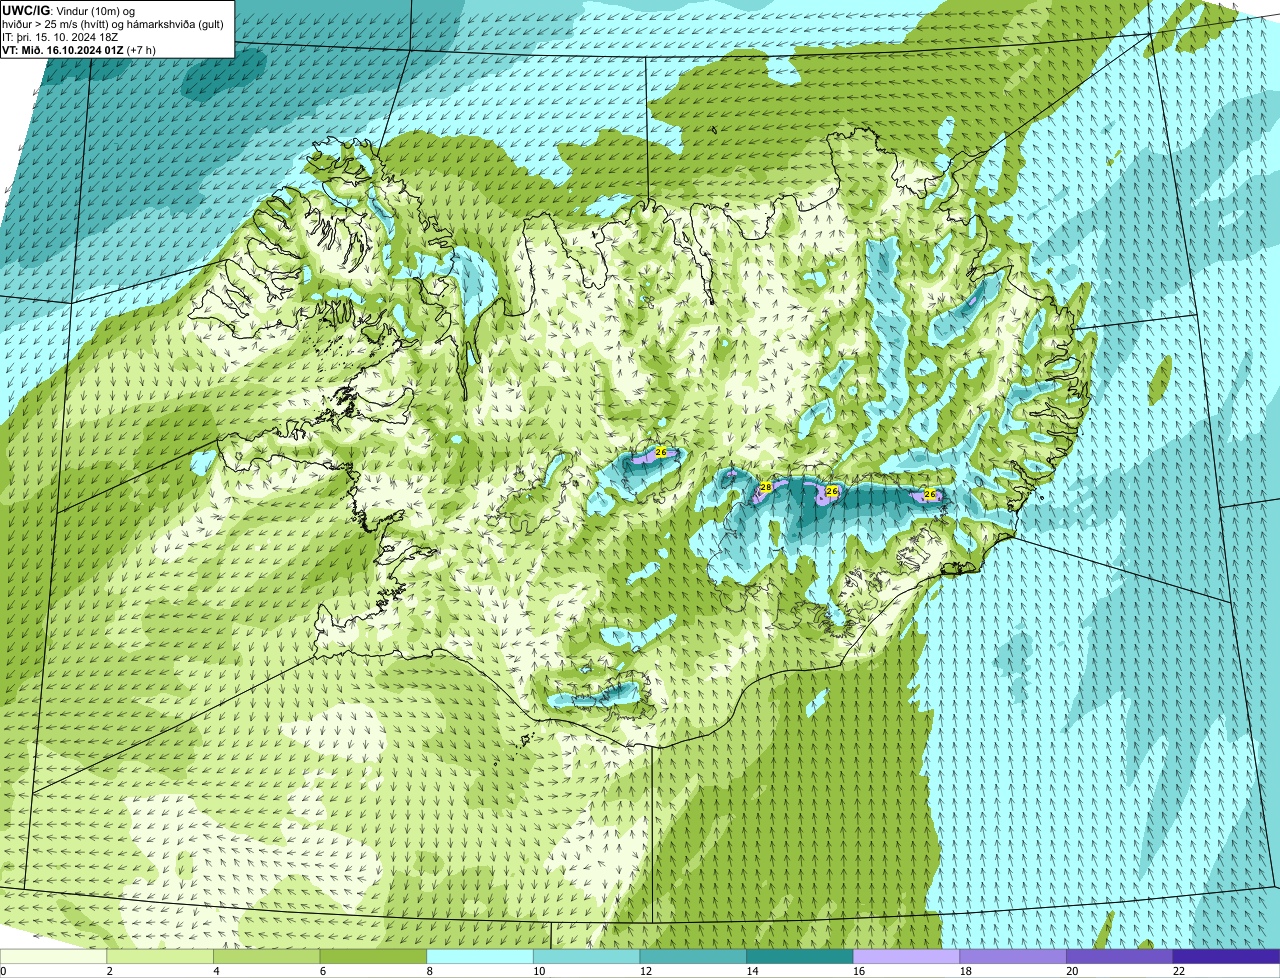Click the "16" tick label on the scale

pyautogui.click(x=859, y=971)
